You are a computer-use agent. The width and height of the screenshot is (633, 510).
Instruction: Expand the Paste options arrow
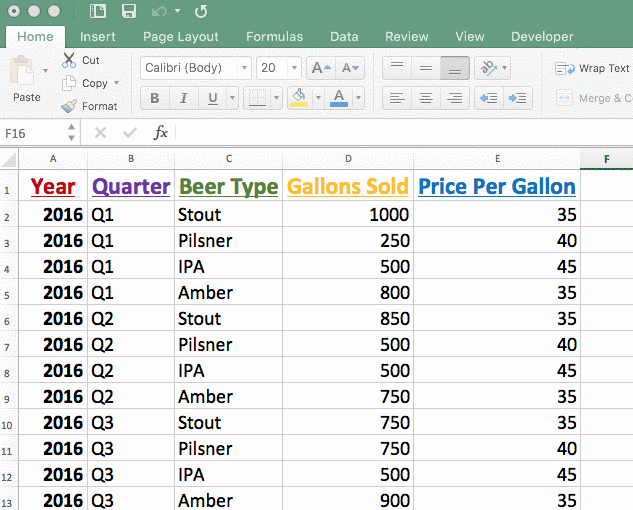46,71
